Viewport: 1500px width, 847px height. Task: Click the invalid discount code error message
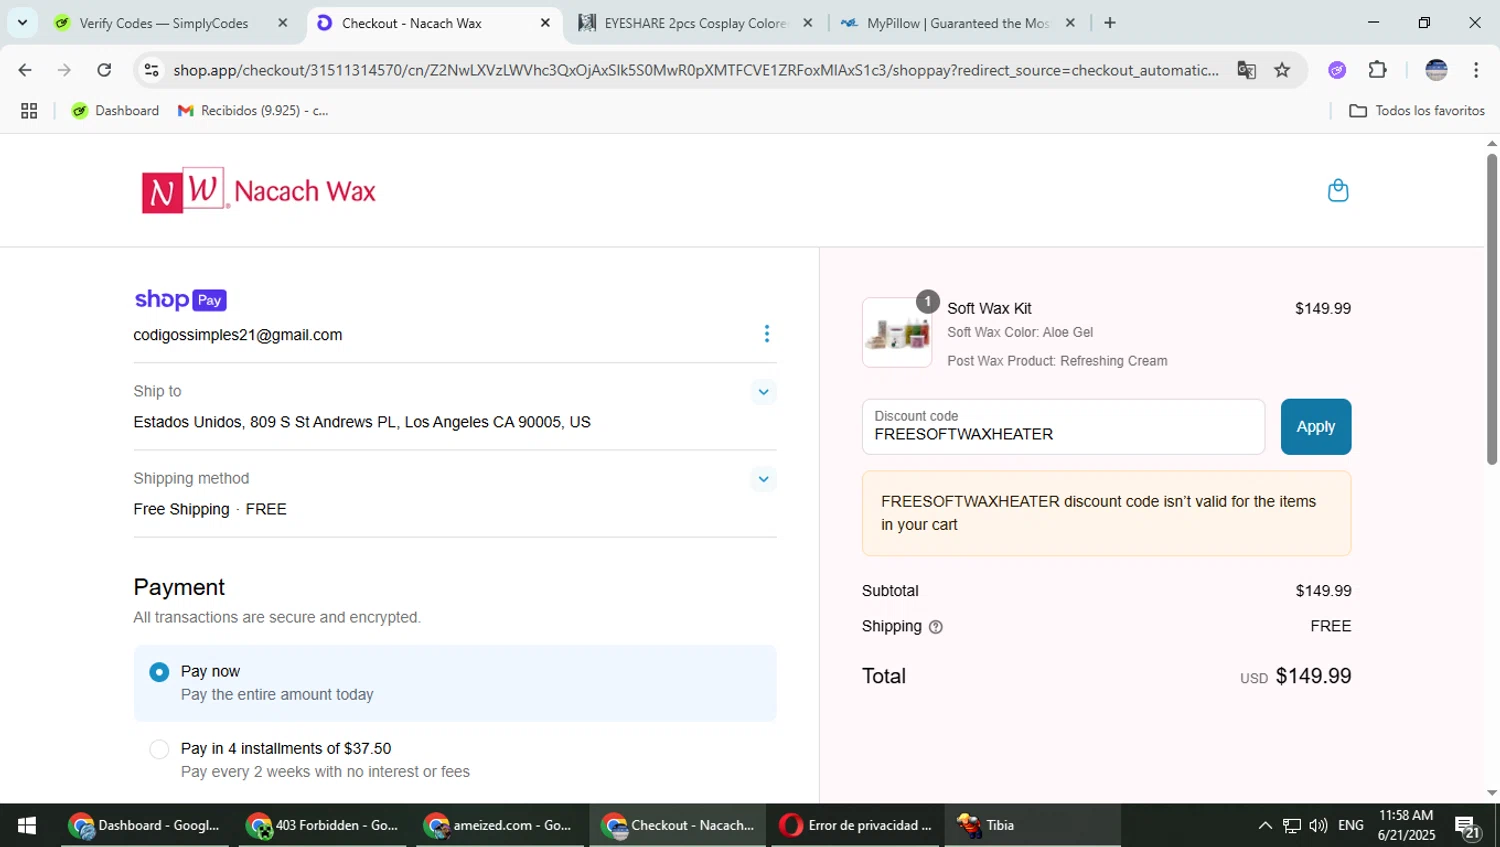click(1106, 514)
